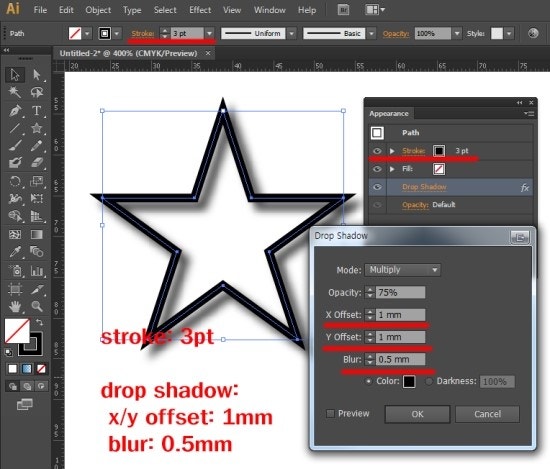Cancel the Drop Shadow dialog

coord(487,414)
